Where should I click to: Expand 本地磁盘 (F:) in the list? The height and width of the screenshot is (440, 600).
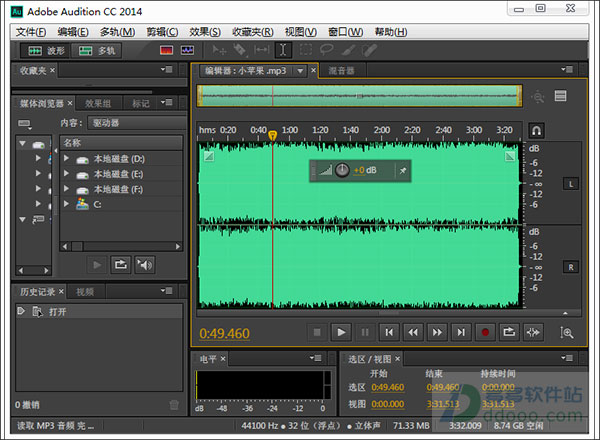[66, 189]
